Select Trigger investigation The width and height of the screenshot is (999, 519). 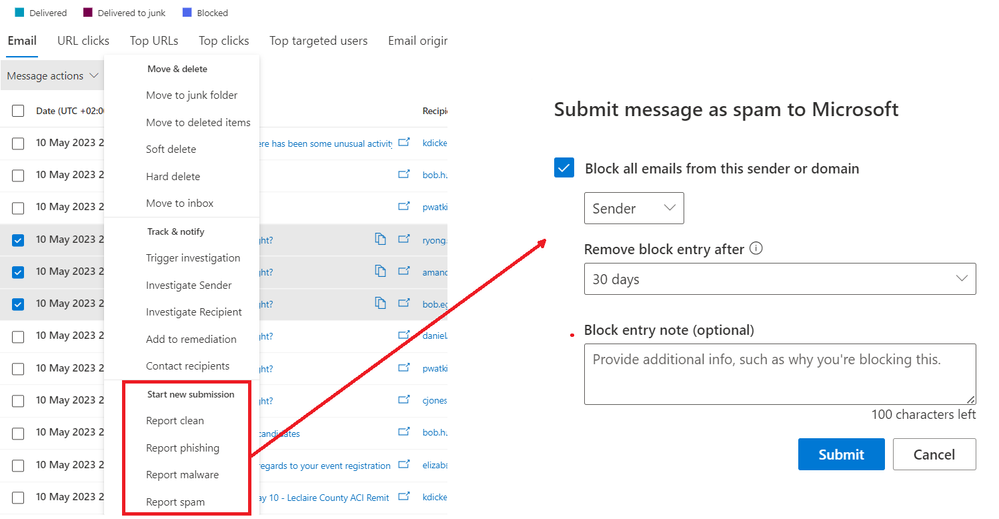tap(193, 258)
